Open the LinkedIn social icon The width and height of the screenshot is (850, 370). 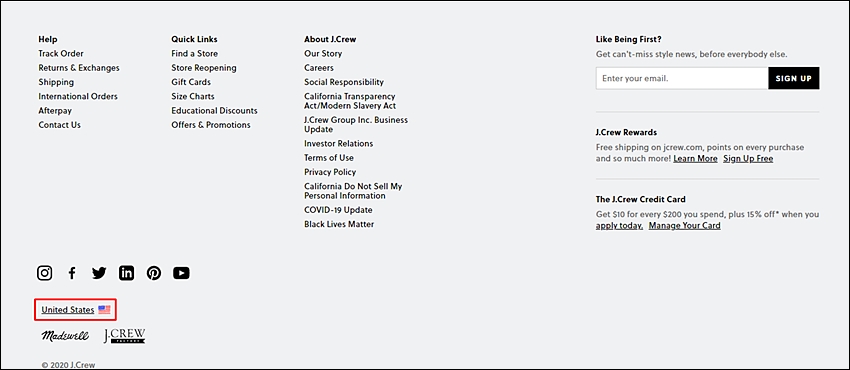126,273
